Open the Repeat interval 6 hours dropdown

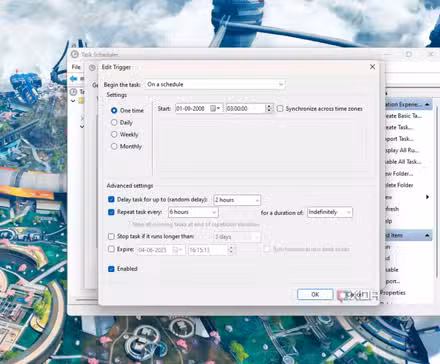[193, 212]
